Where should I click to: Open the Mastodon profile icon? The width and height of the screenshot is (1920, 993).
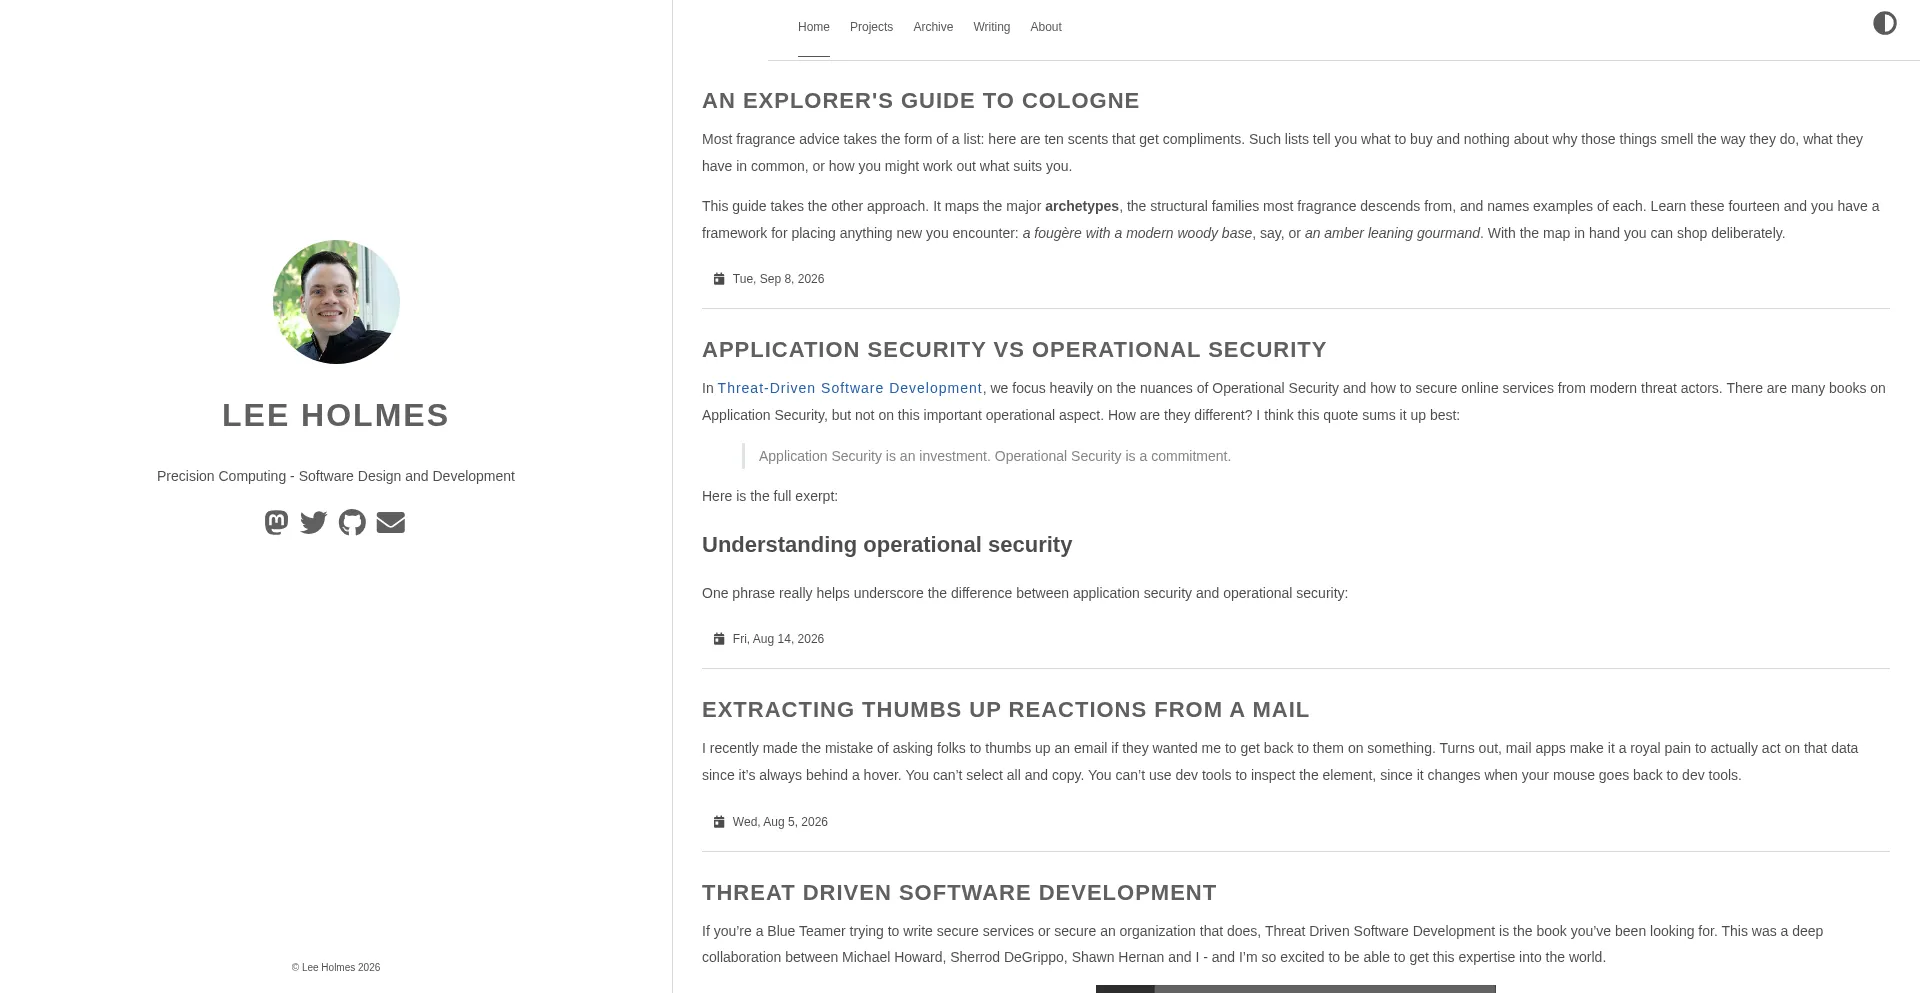(x=276, y=522)
